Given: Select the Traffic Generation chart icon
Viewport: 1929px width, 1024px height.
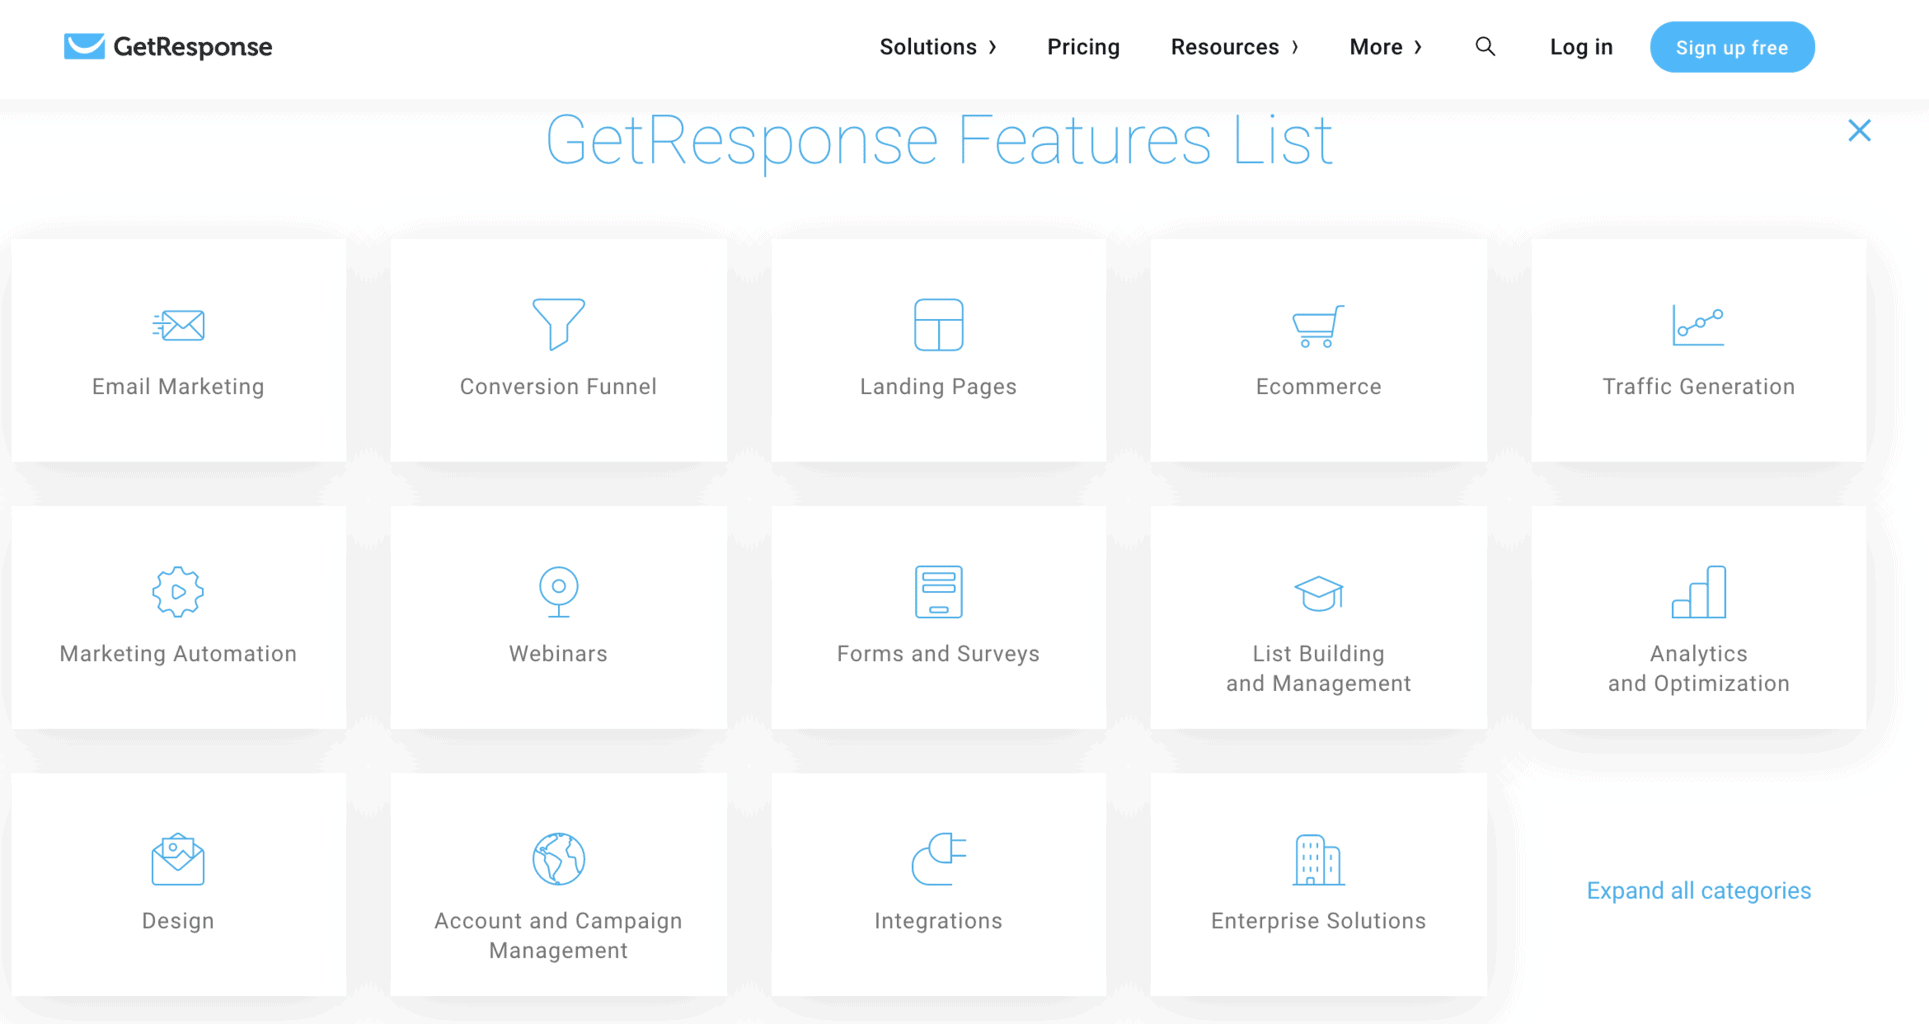Looking at the screenshot, I should [x=1698, y=326].
